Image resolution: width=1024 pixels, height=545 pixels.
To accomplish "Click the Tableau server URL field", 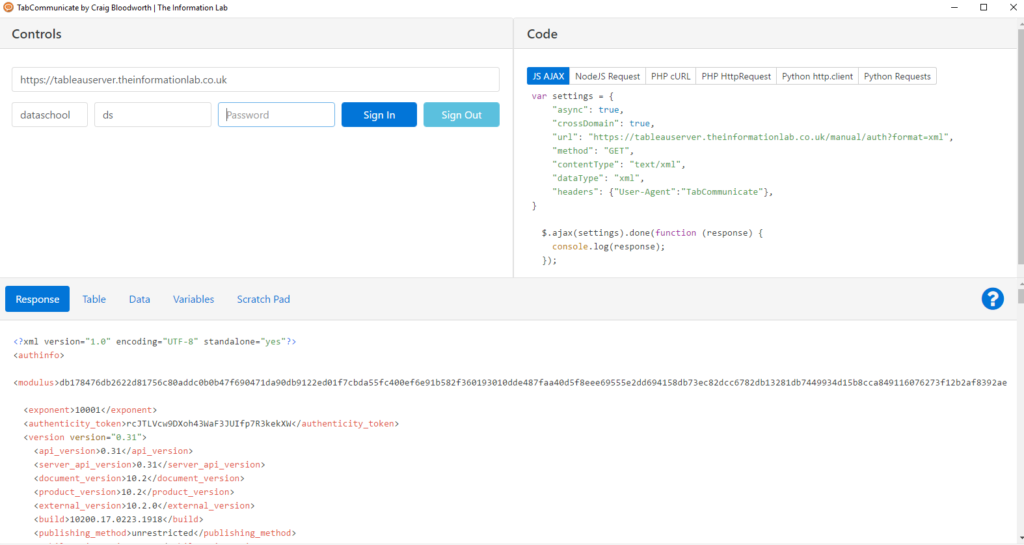I will coord(255,80).
